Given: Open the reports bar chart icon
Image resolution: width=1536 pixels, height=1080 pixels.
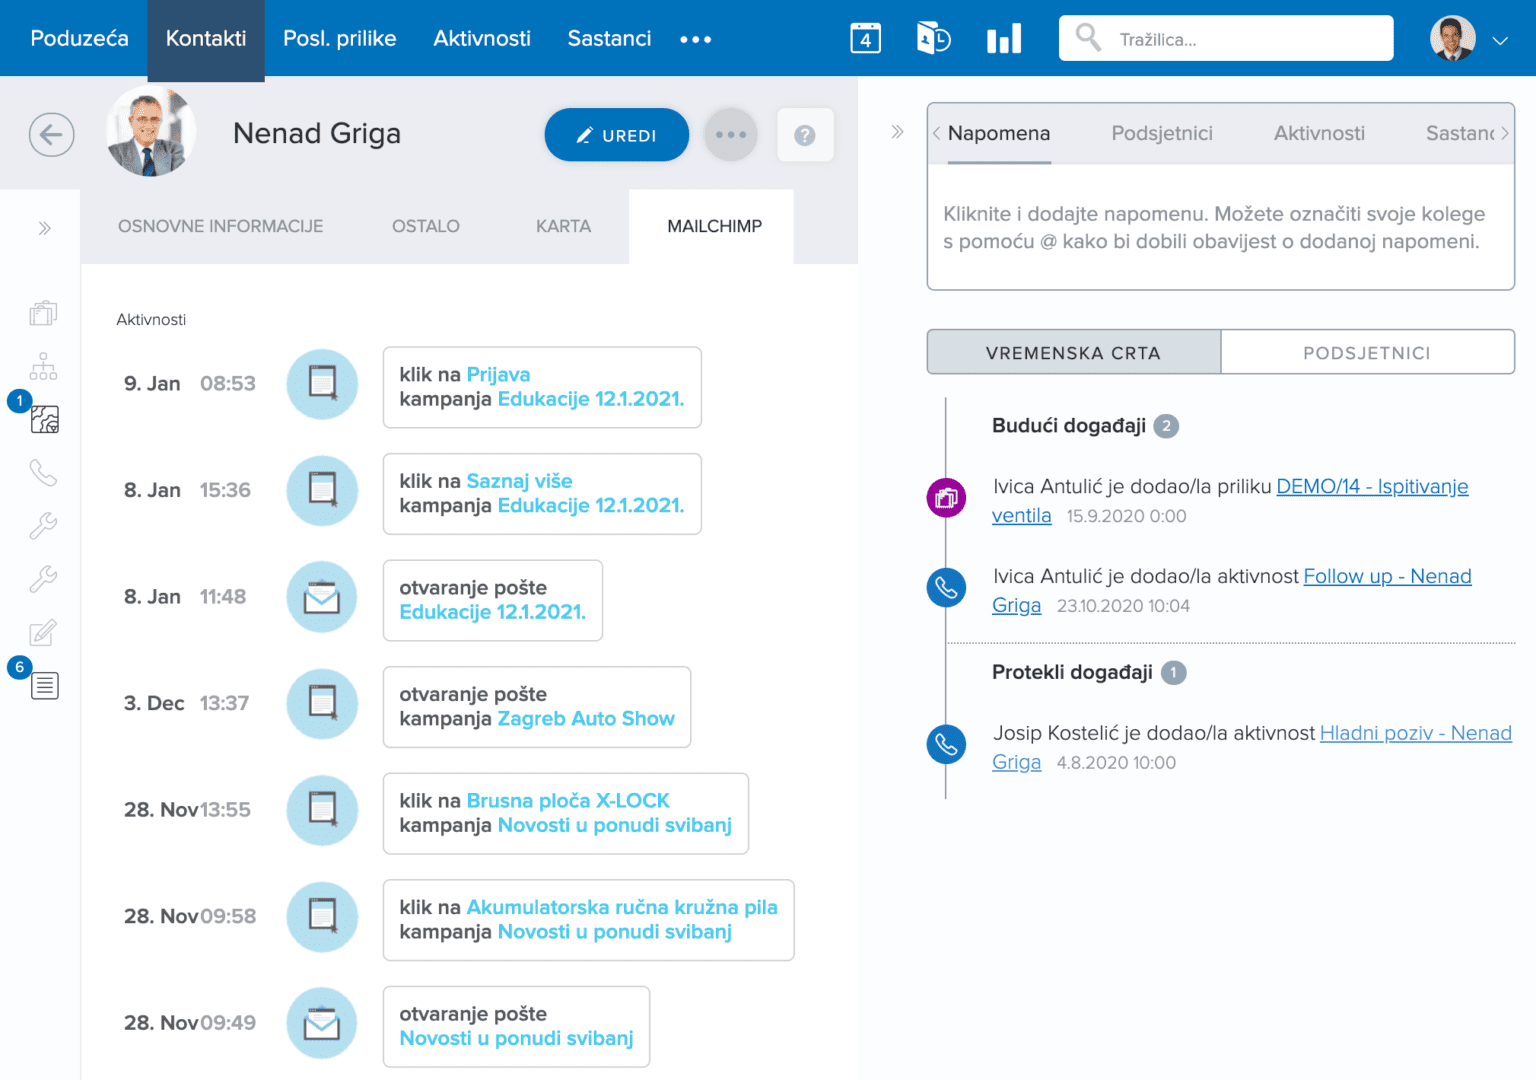Looking at the screenshot, I should 1004,38.
